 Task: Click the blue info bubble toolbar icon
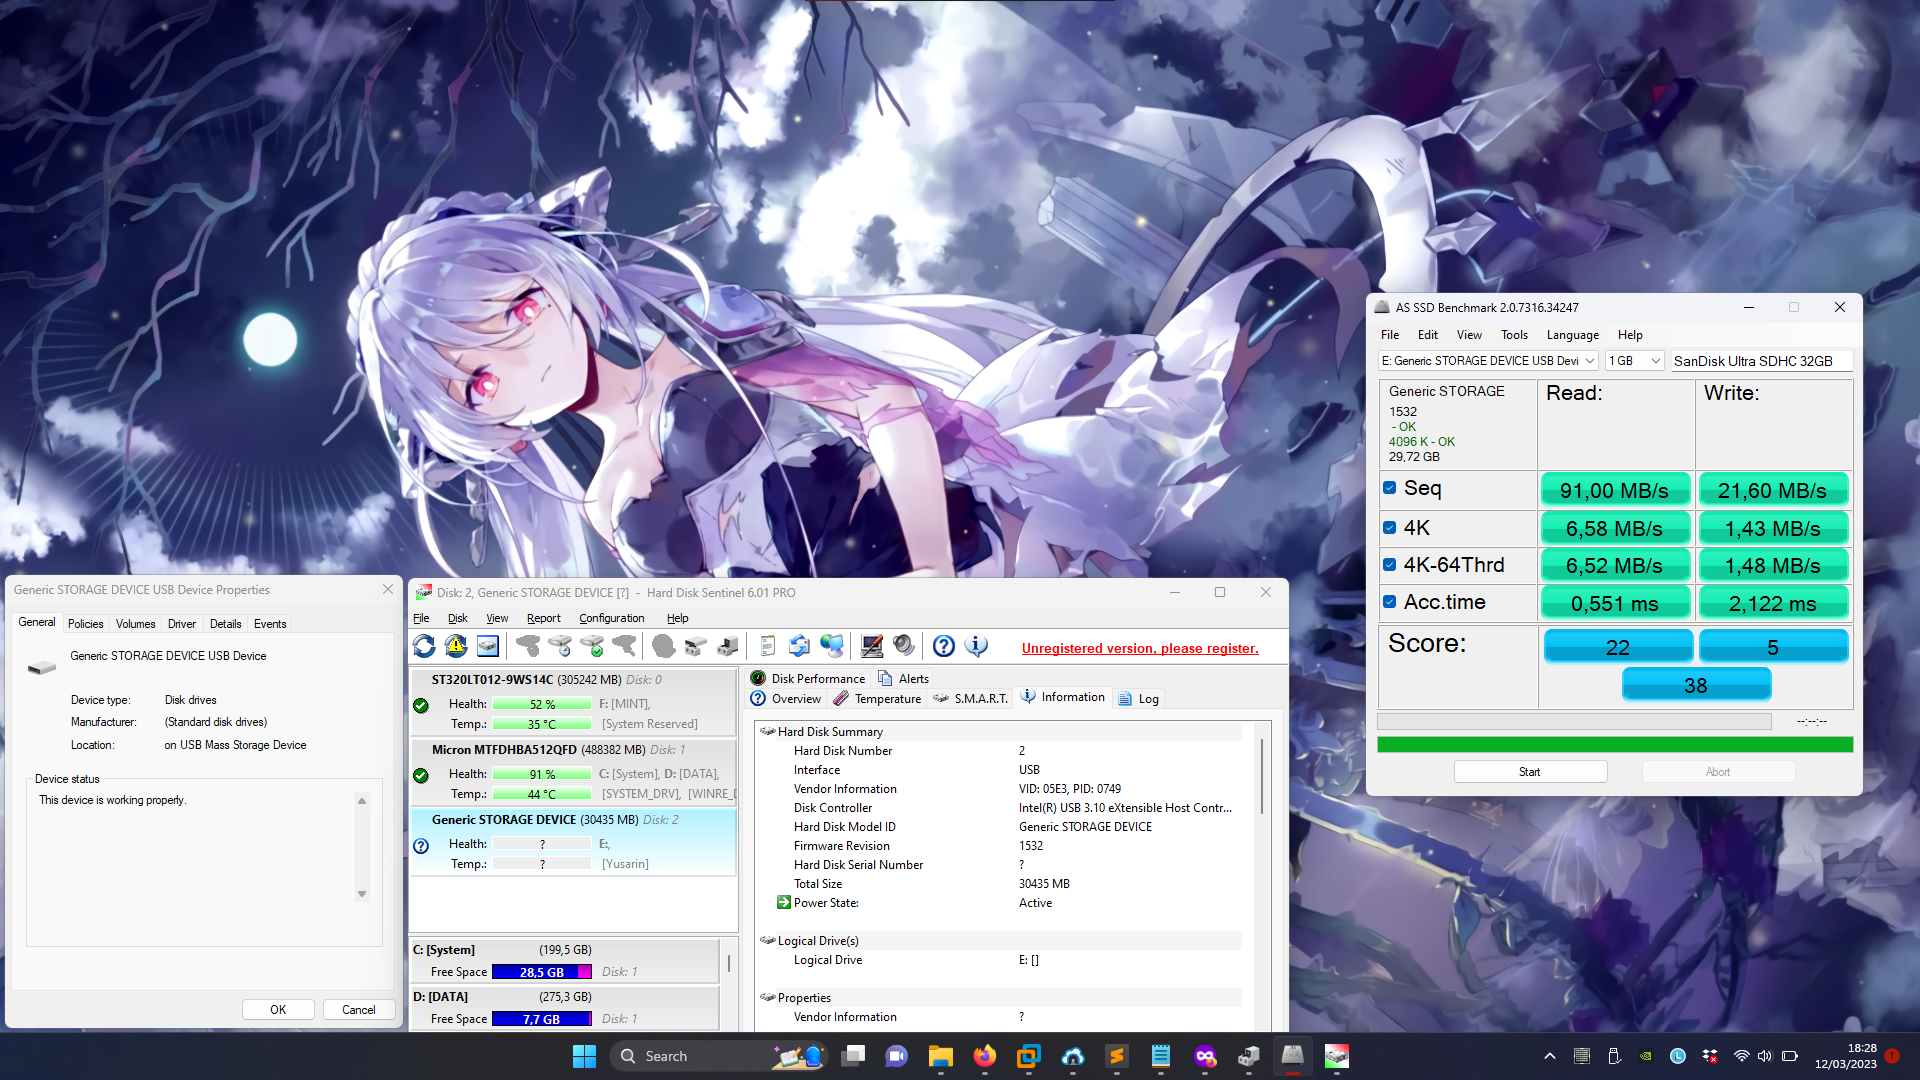[976, 646]
